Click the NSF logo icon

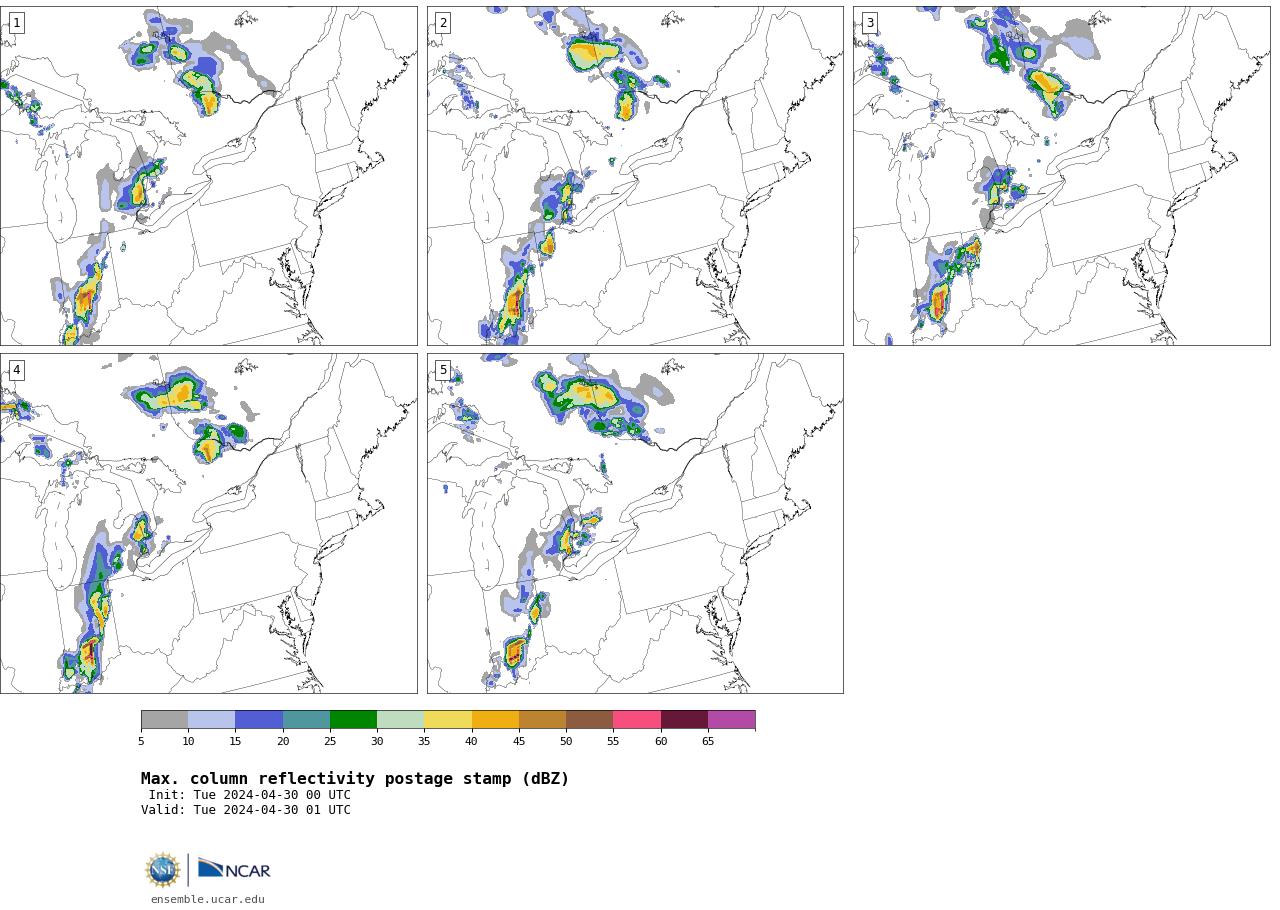163,870
